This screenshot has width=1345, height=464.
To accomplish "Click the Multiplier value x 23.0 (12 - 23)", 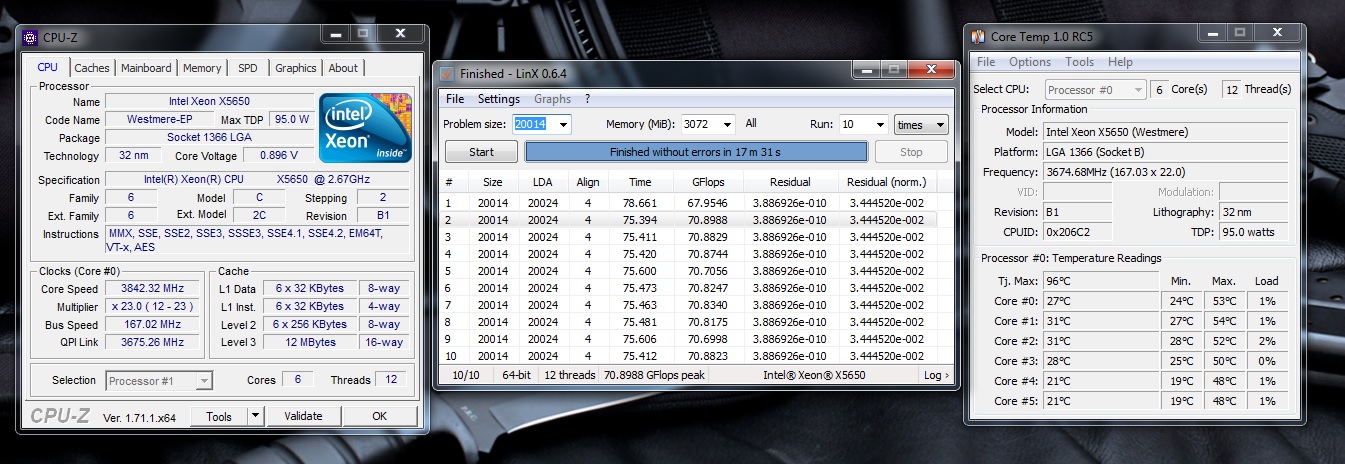I will [153, 307].
